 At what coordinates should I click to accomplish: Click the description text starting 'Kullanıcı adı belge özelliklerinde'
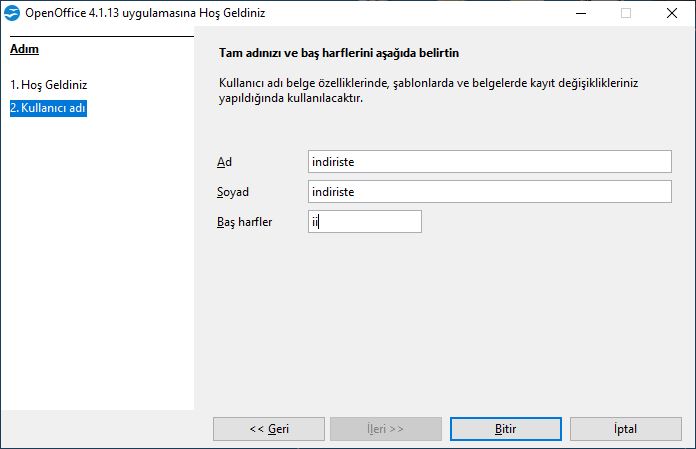pyautogui.click(x=428, y=91)
